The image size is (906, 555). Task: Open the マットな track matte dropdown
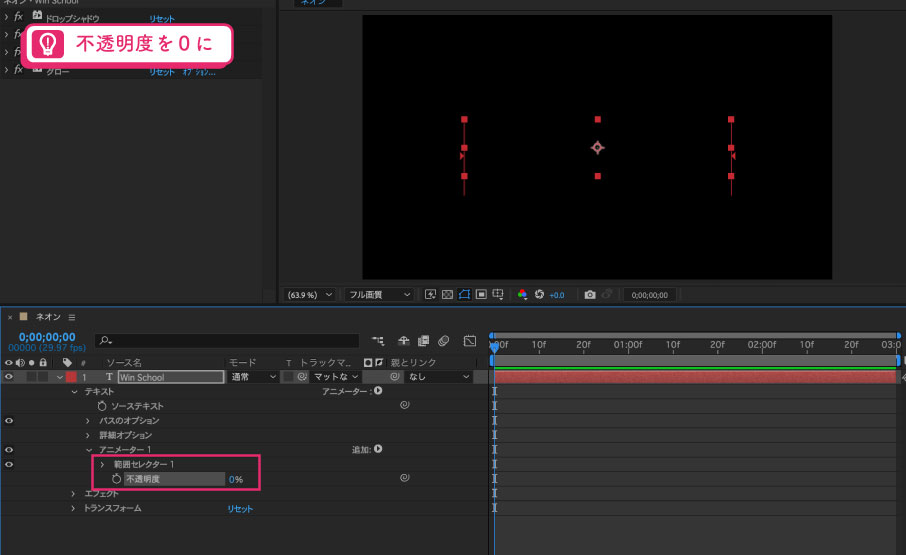(336, 377)
